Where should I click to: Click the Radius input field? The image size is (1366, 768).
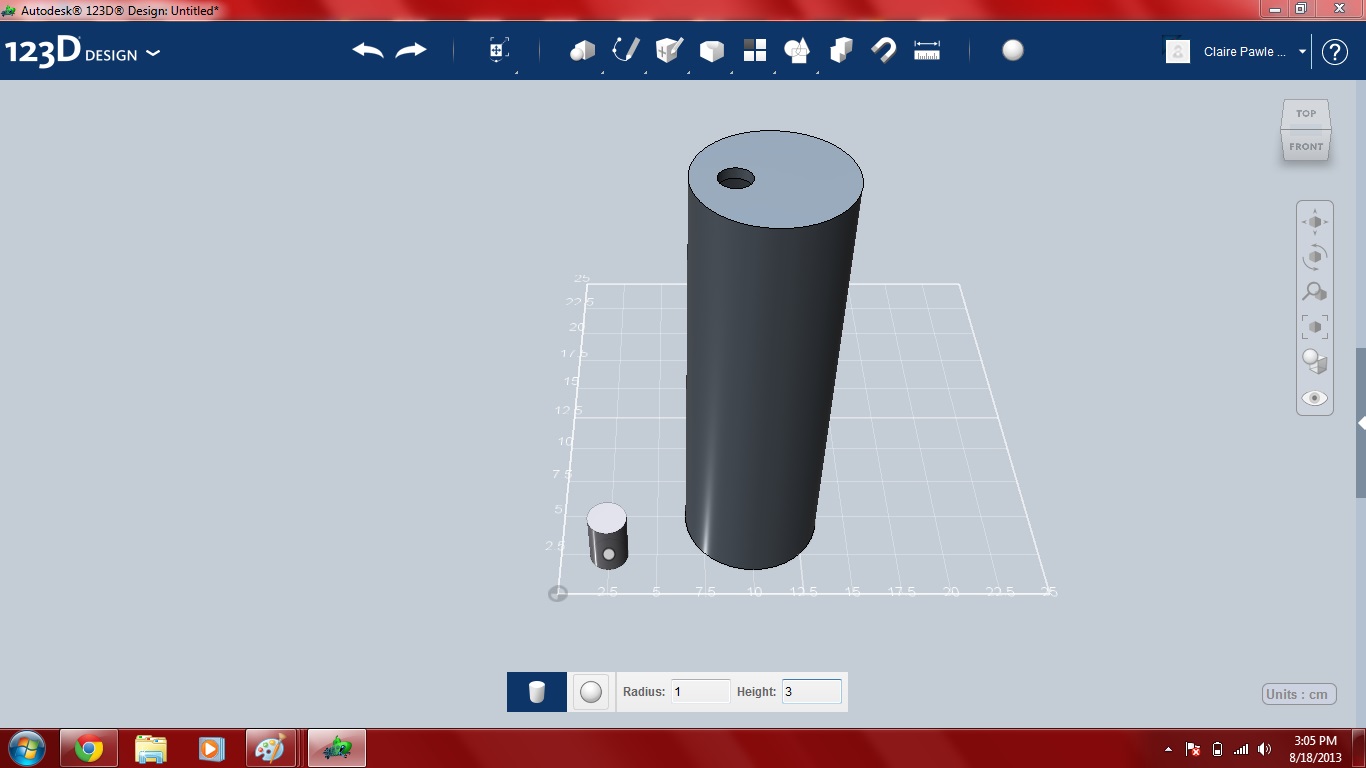click(700, 691)
